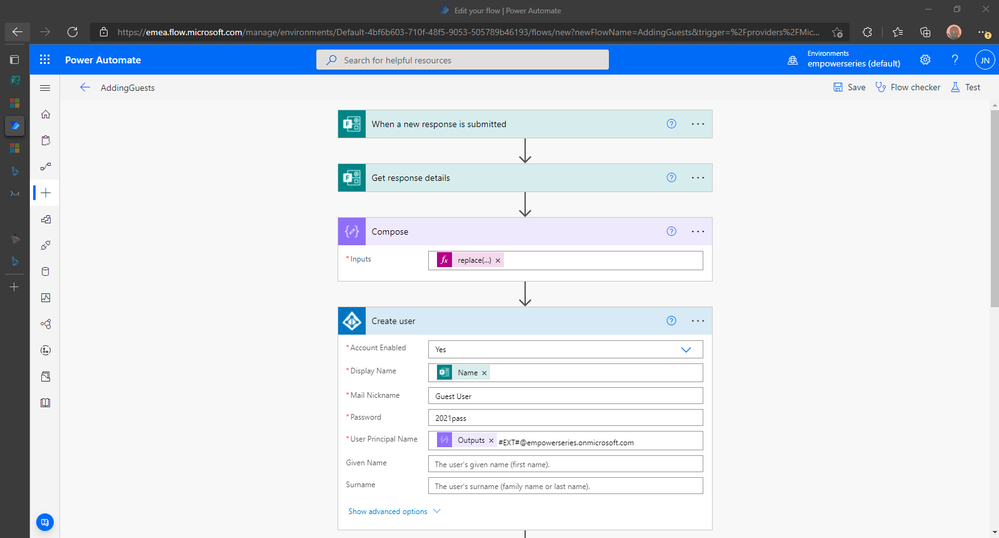Open Action items clipboard icon in sidebar

point(45,140)
